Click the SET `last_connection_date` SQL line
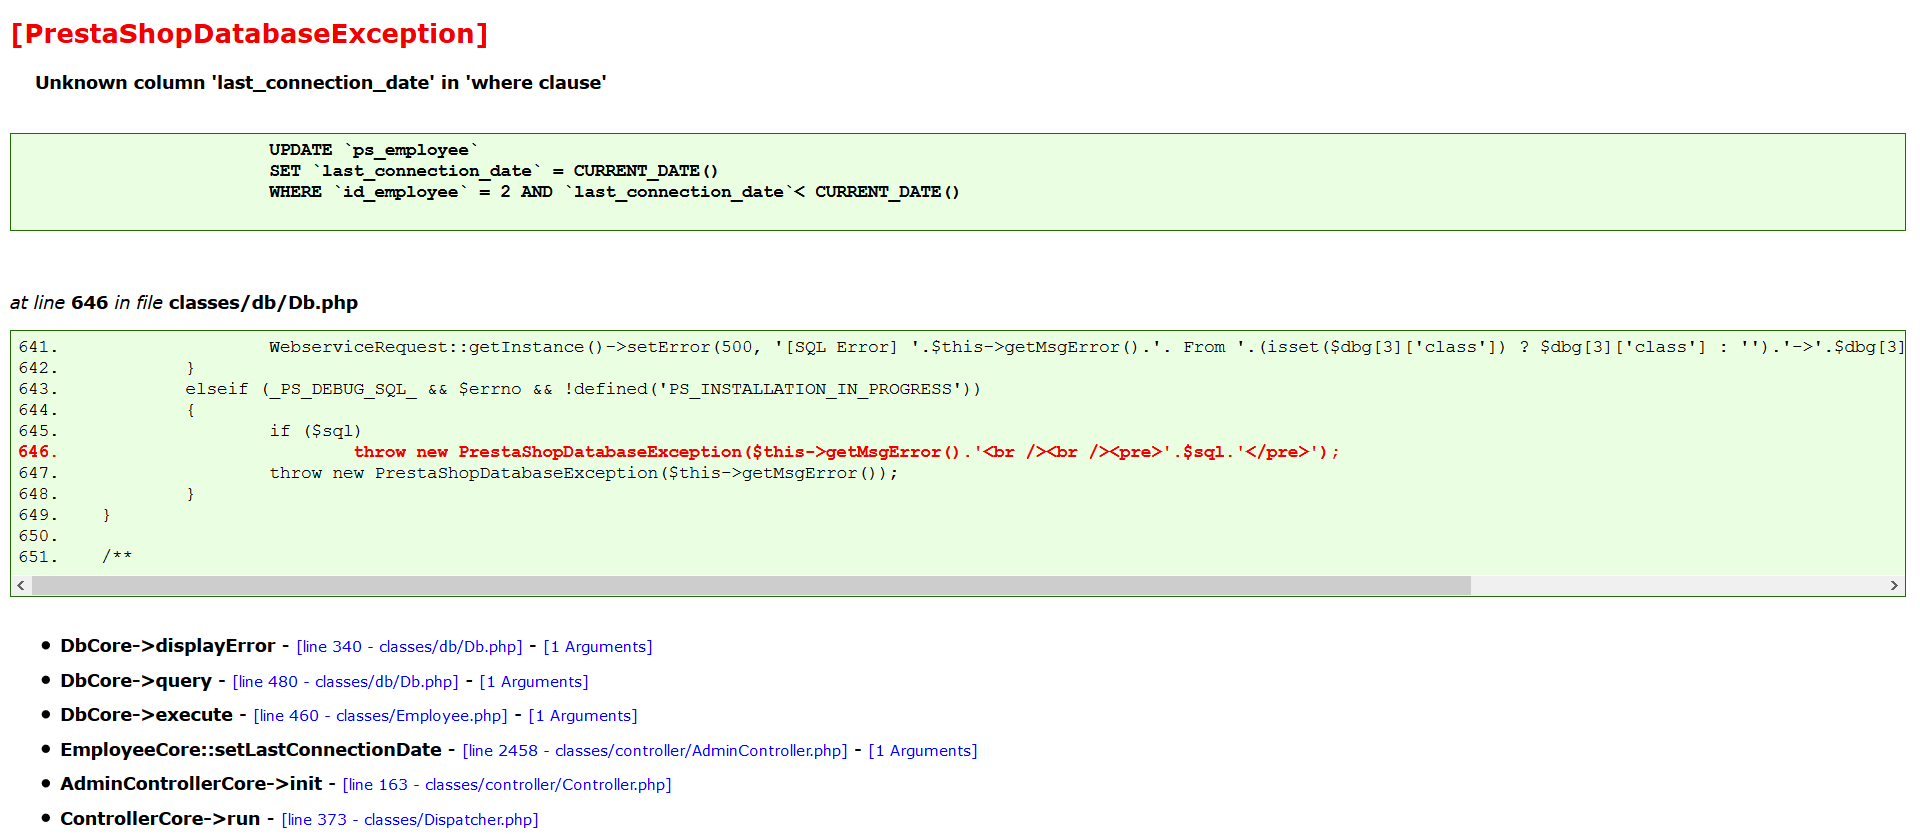Viewport: 1920px width, 840px height. click(x=493, y=171)
